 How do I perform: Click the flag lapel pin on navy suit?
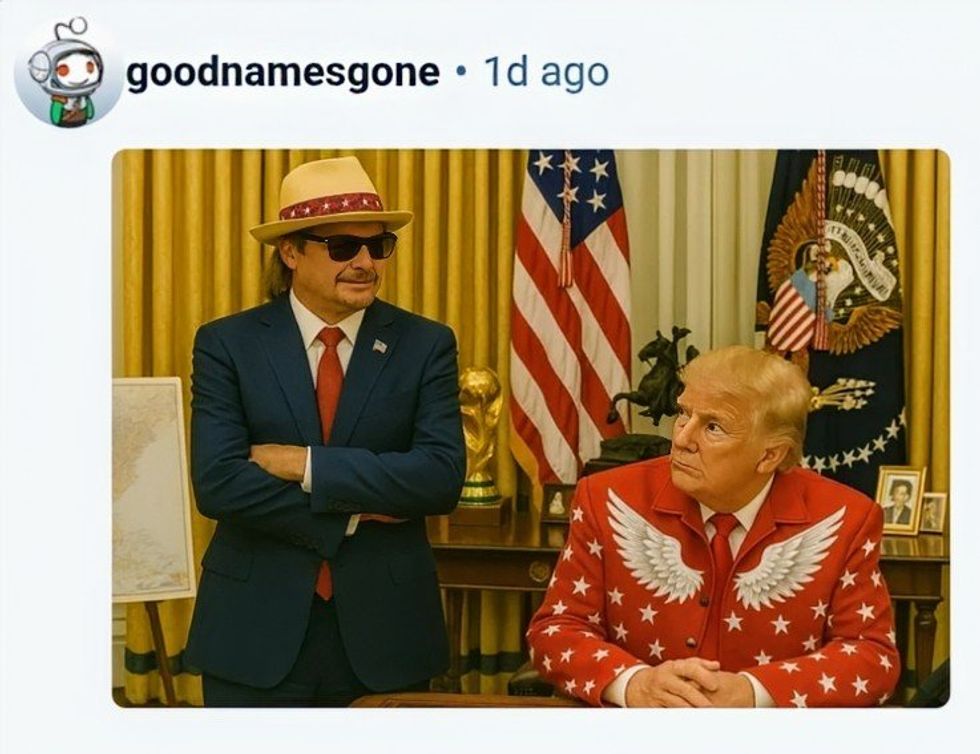[379, 345]
